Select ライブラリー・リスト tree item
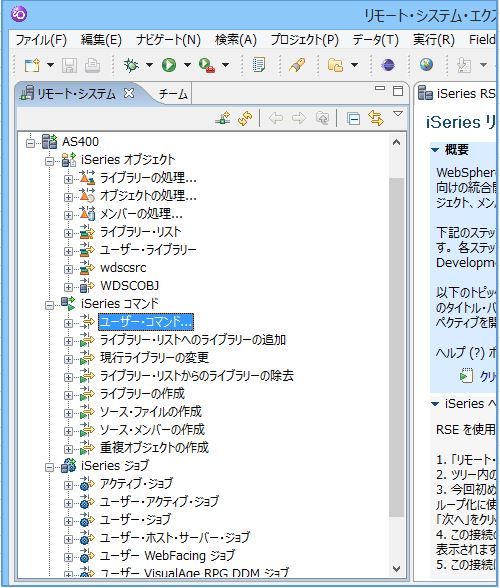The width and height of the screenshot is (500, 588). 141,232
